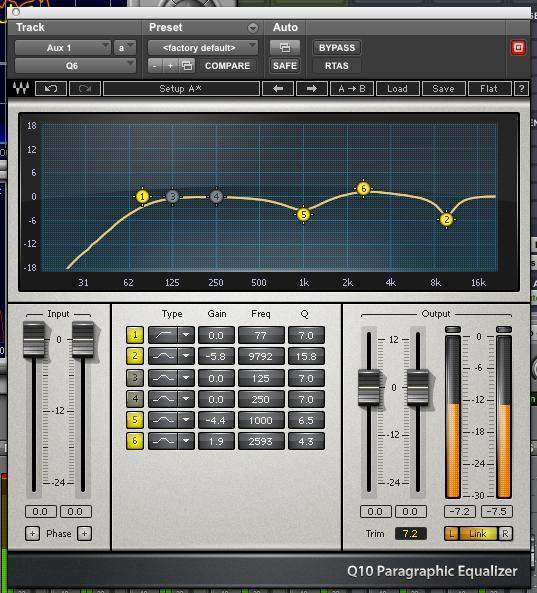Open the Aux 1 track selector dropdown
The width and height of the screenshot is (537, 593).
[63, 48]
